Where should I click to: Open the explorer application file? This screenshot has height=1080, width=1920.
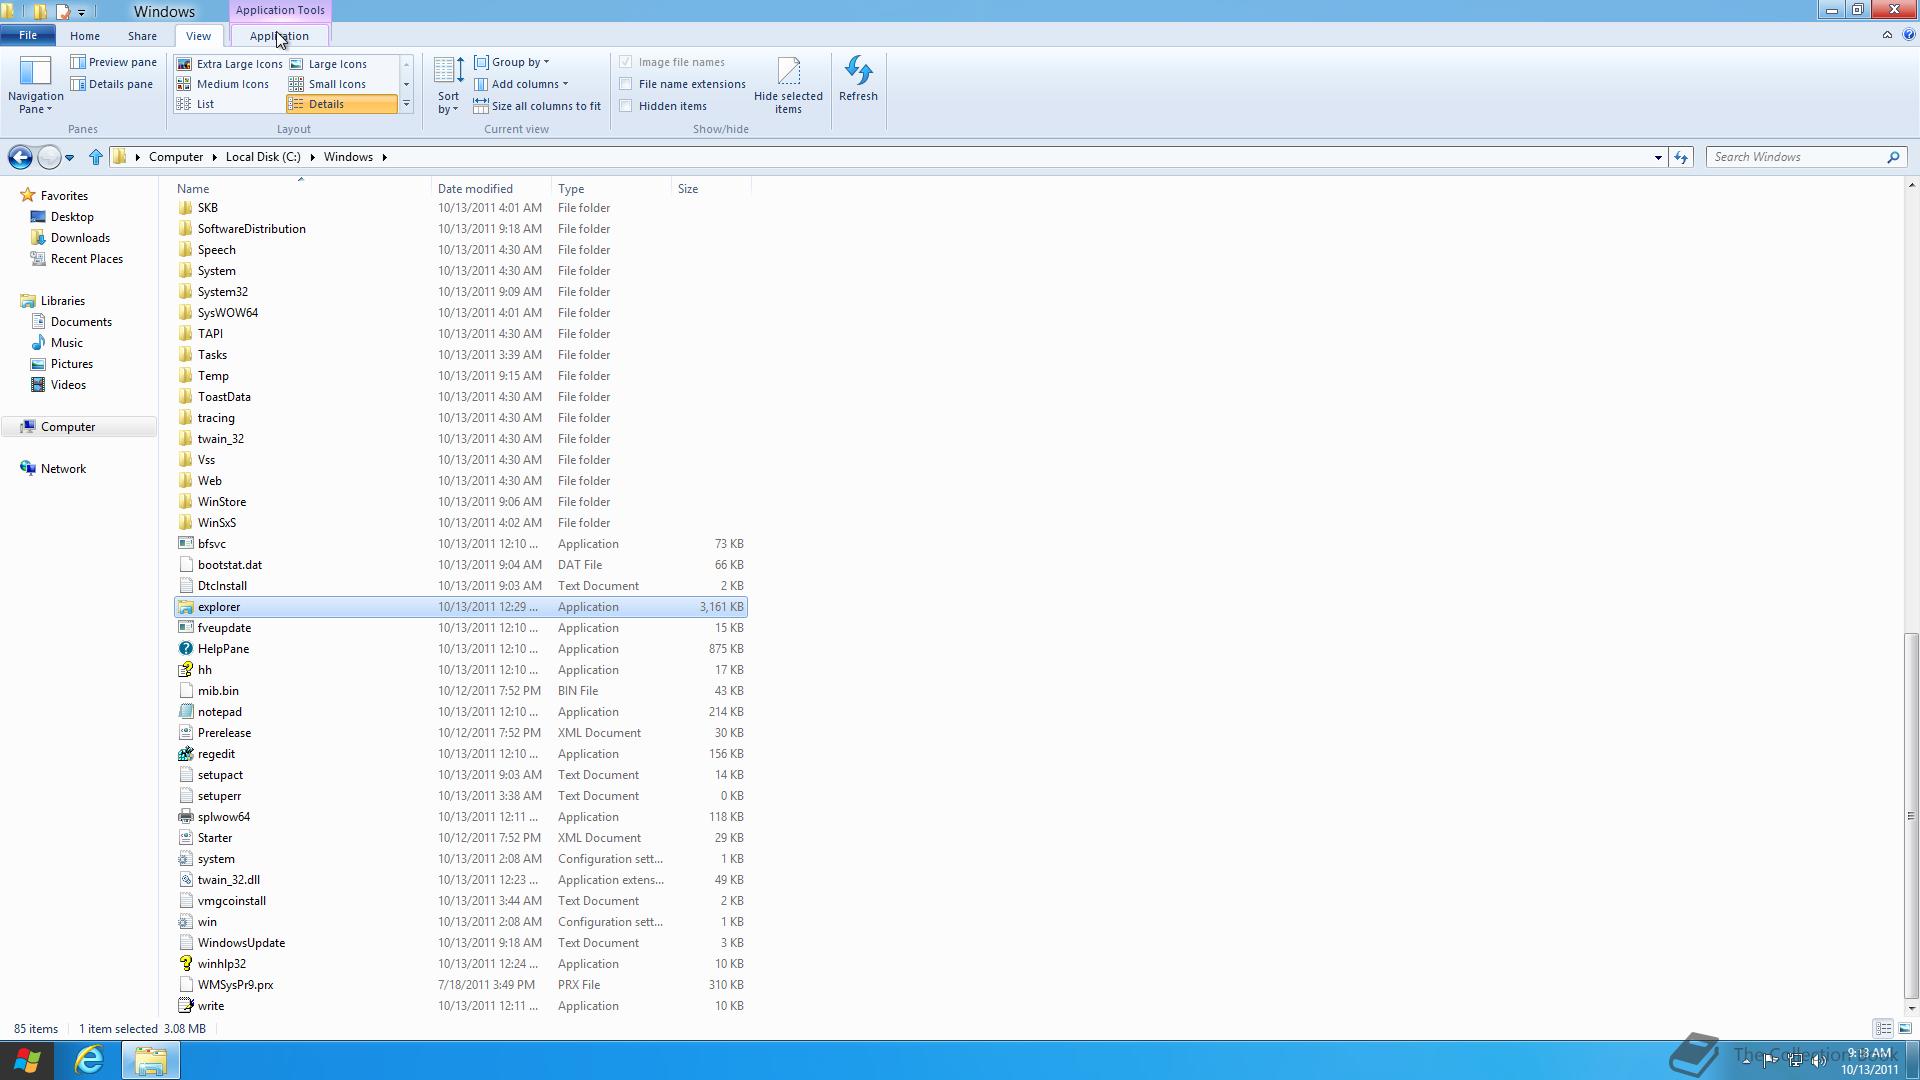tap(218, 605)
